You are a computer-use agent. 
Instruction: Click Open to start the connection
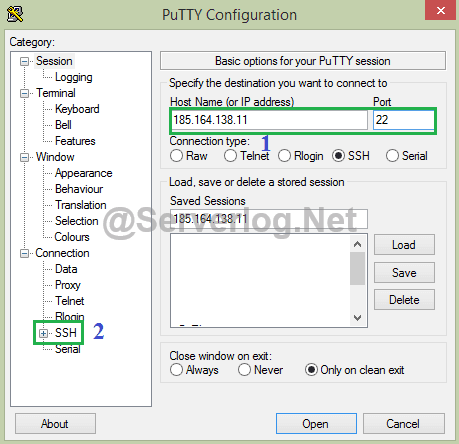pos(316,424)
